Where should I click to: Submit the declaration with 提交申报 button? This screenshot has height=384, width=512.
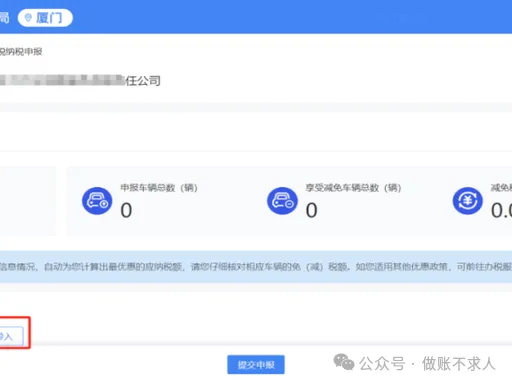coord(256,365)
